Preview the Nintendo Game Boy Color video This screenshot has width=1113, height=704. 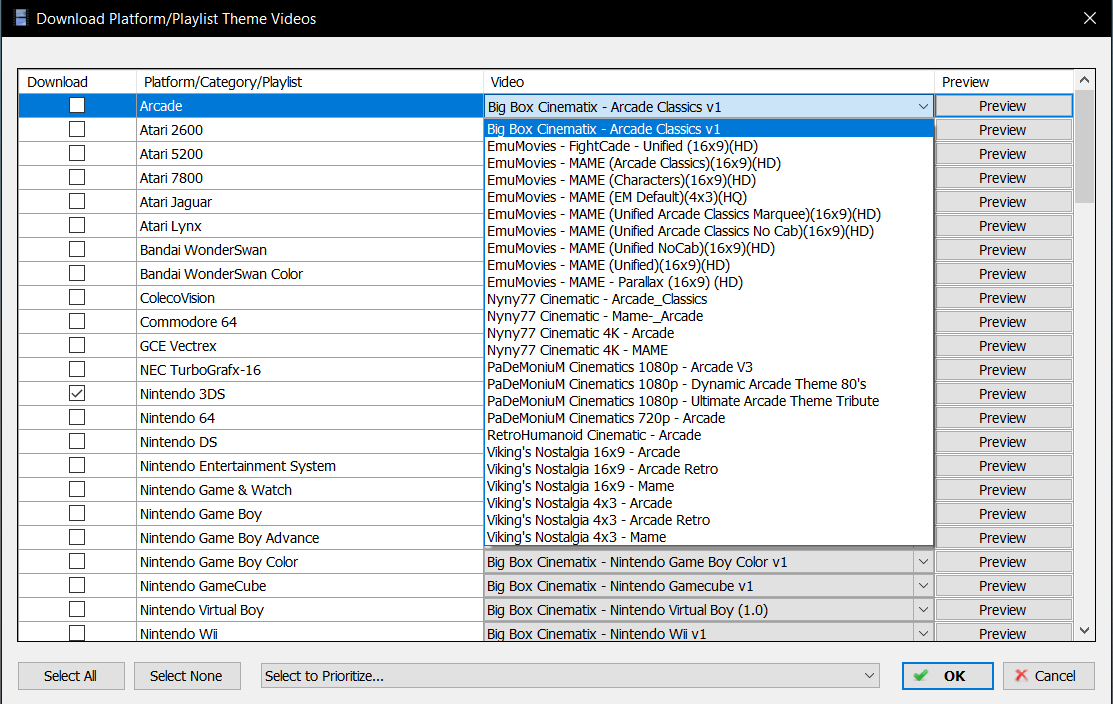1003,562
